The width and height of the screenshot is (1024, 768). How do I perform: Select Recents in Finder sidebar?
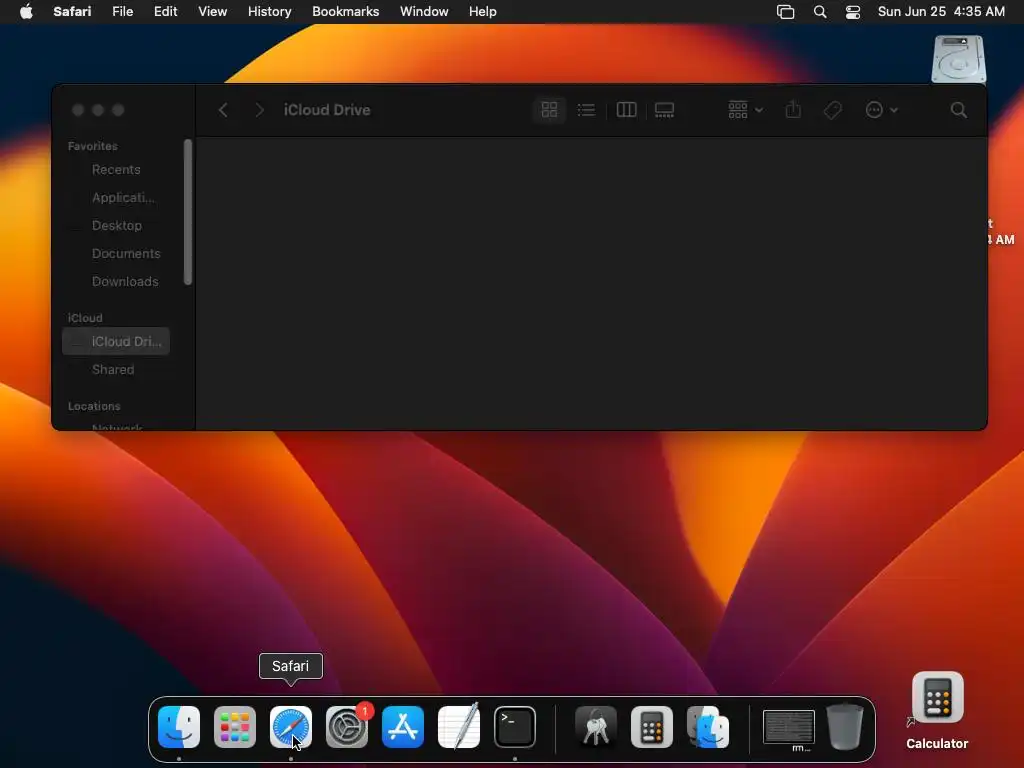click(x=116, y=170)
